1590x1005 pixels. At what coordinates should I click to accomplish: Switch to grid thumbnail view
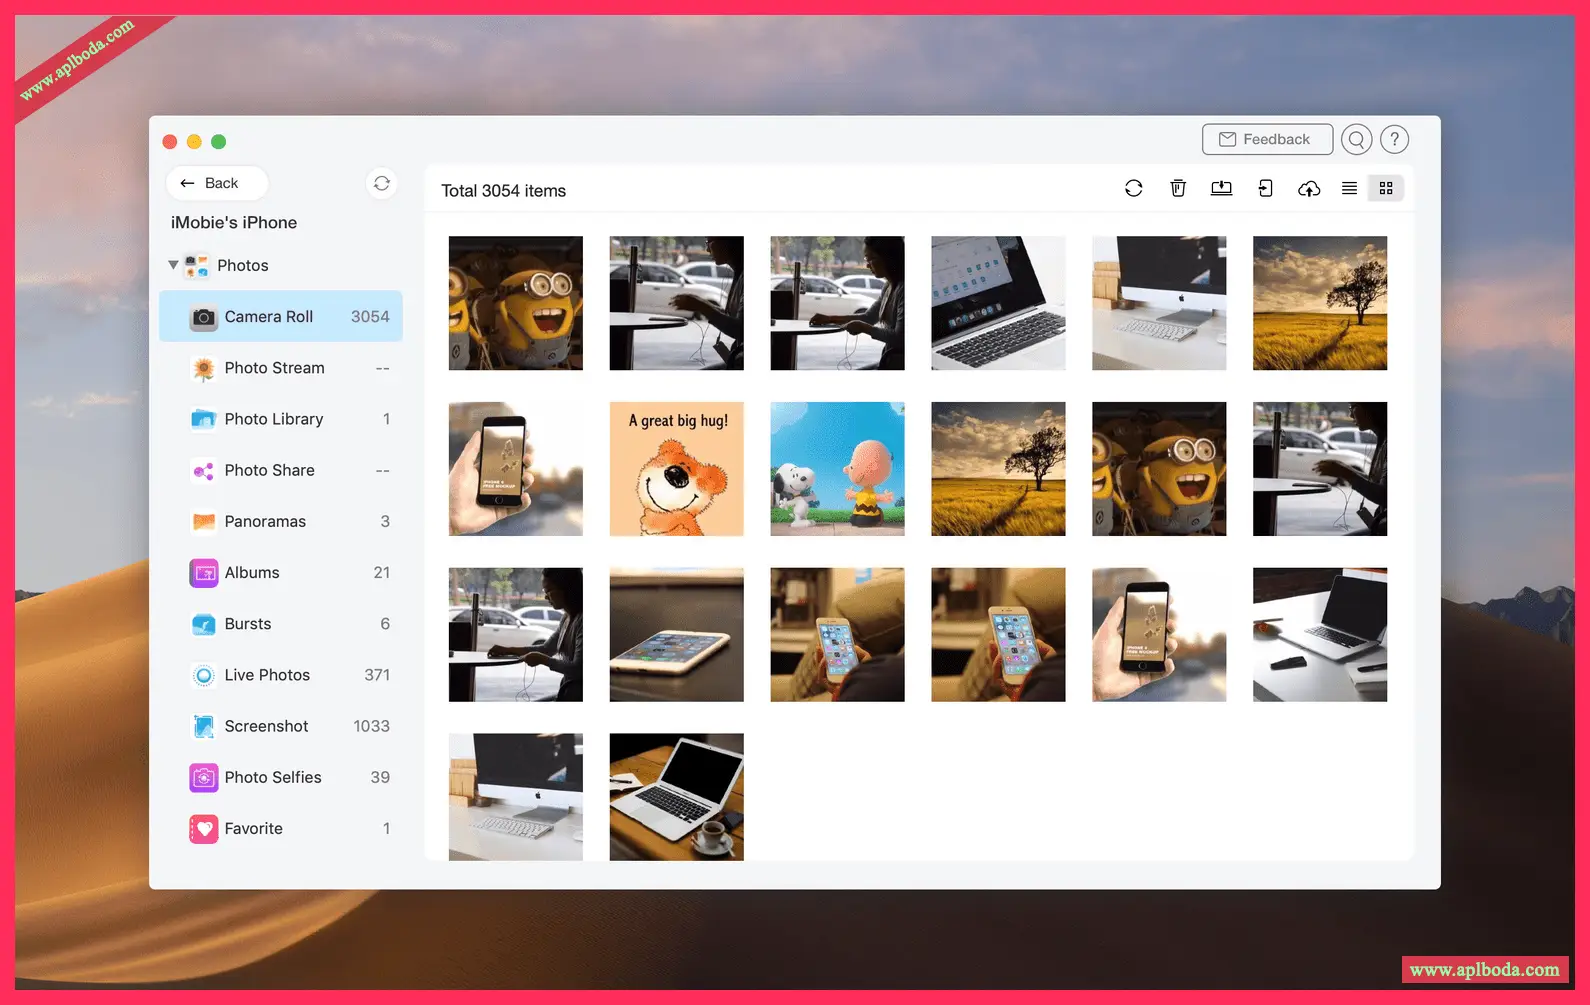pos(1386,188)
